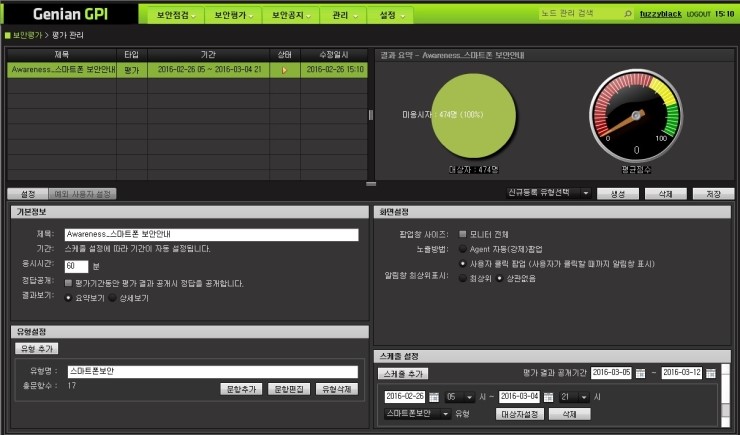This screenshot has width=740, height=435.
Task: Select Agent 자동(강제)팝업 radio option
Action: coord(462,249)
